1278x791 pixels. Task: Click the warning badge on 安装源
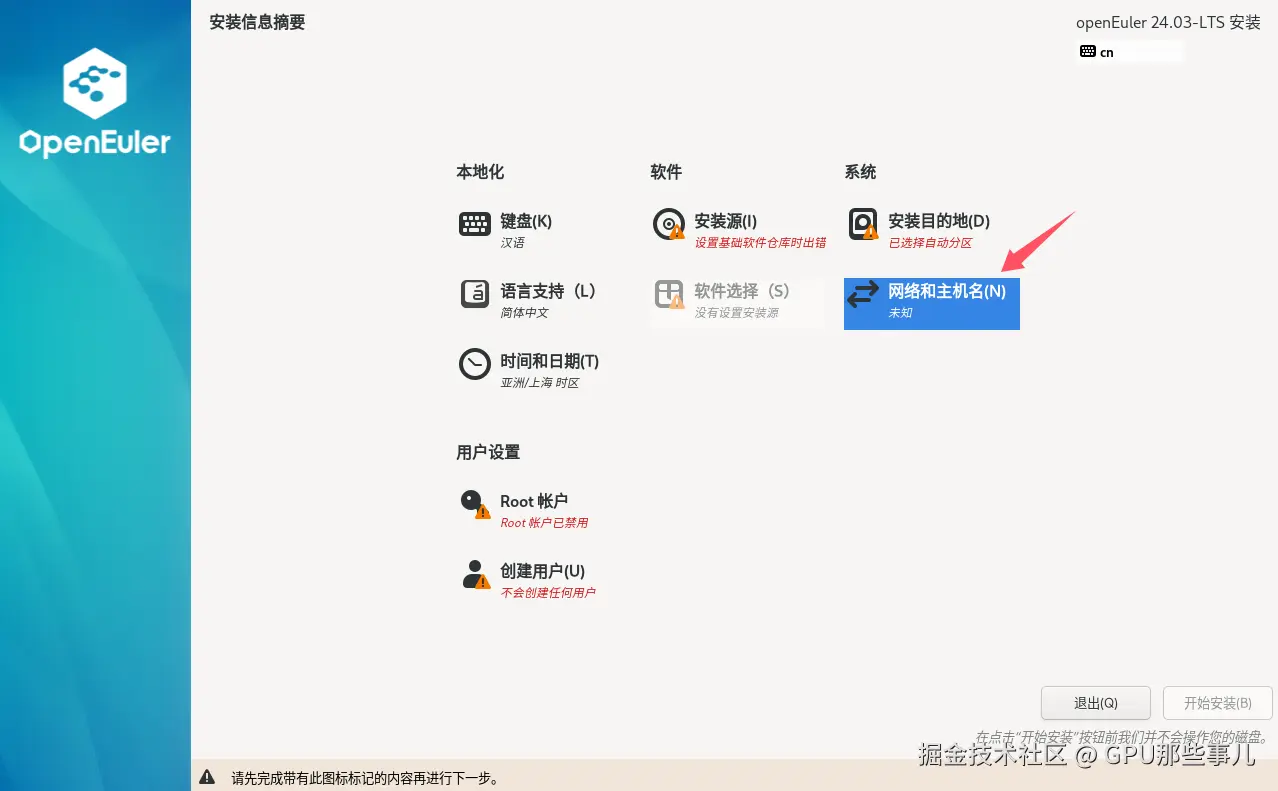coord(678,235)
